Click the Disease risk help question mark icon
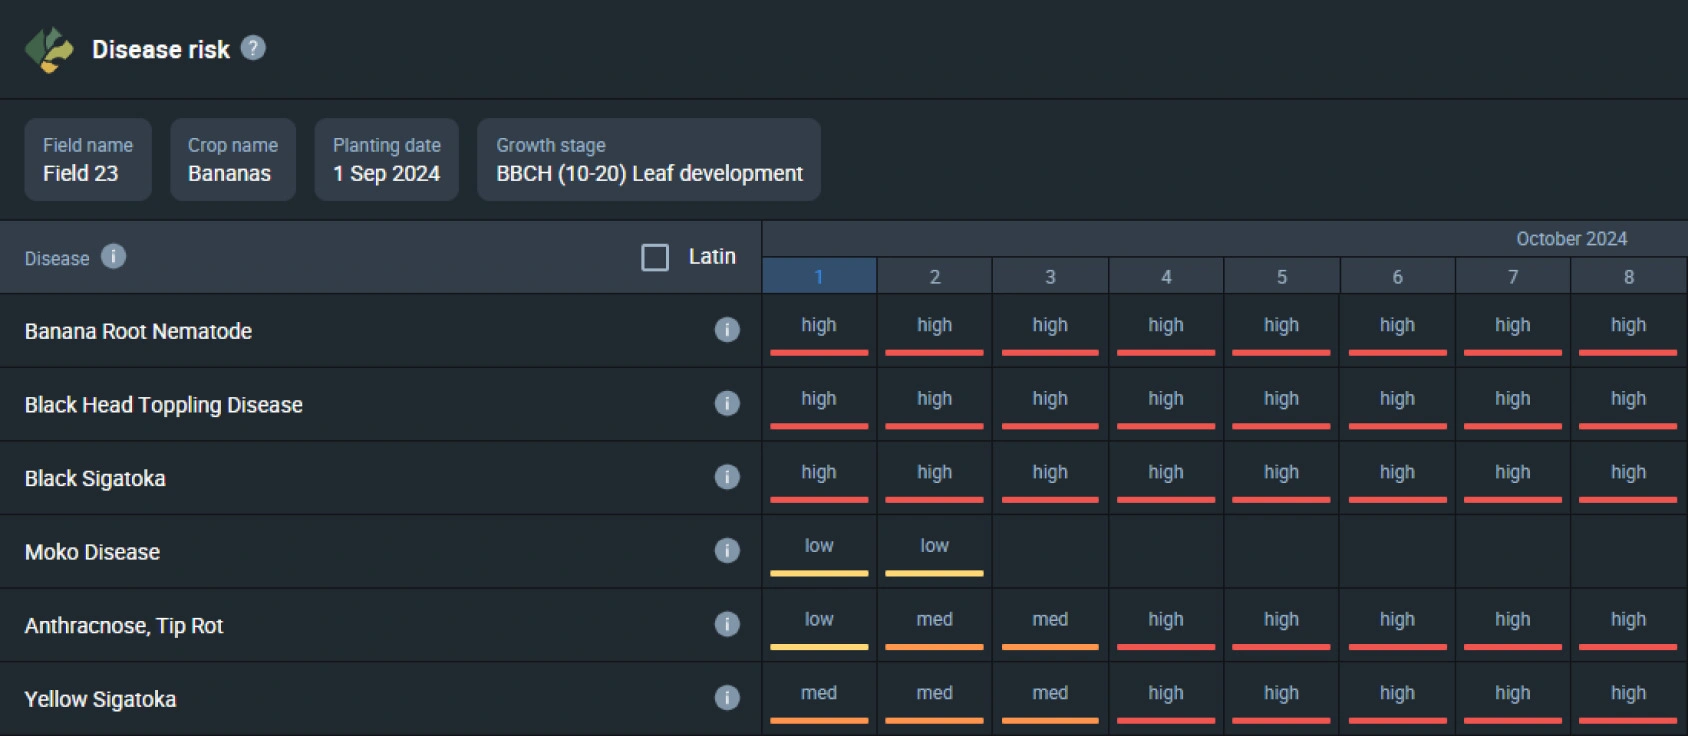Screen dimensions: 1688x736 coord(253,48)
